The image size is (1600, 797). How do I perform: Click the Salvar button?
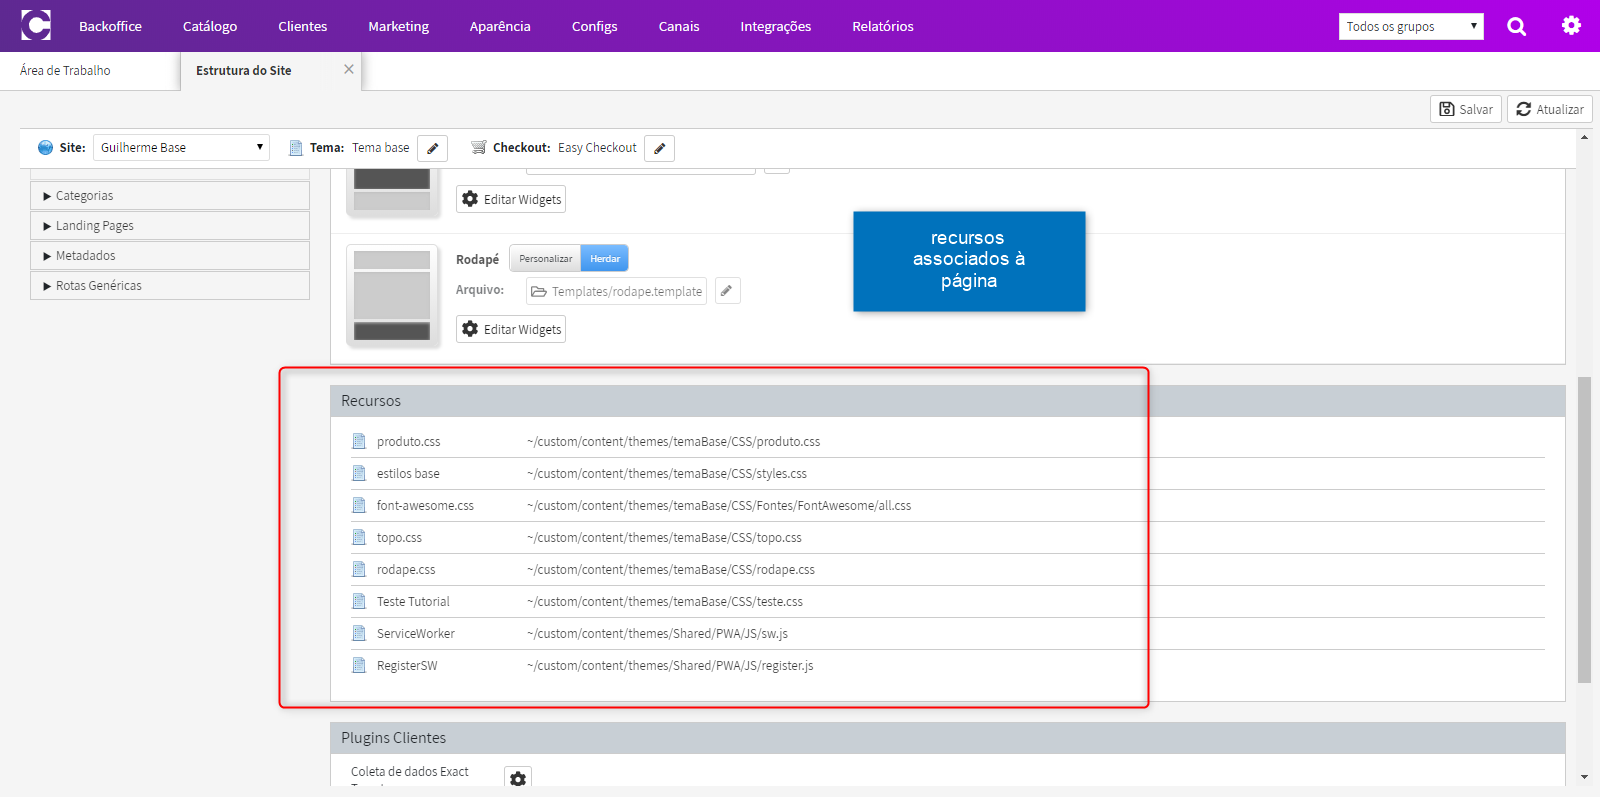[1466, 109]
